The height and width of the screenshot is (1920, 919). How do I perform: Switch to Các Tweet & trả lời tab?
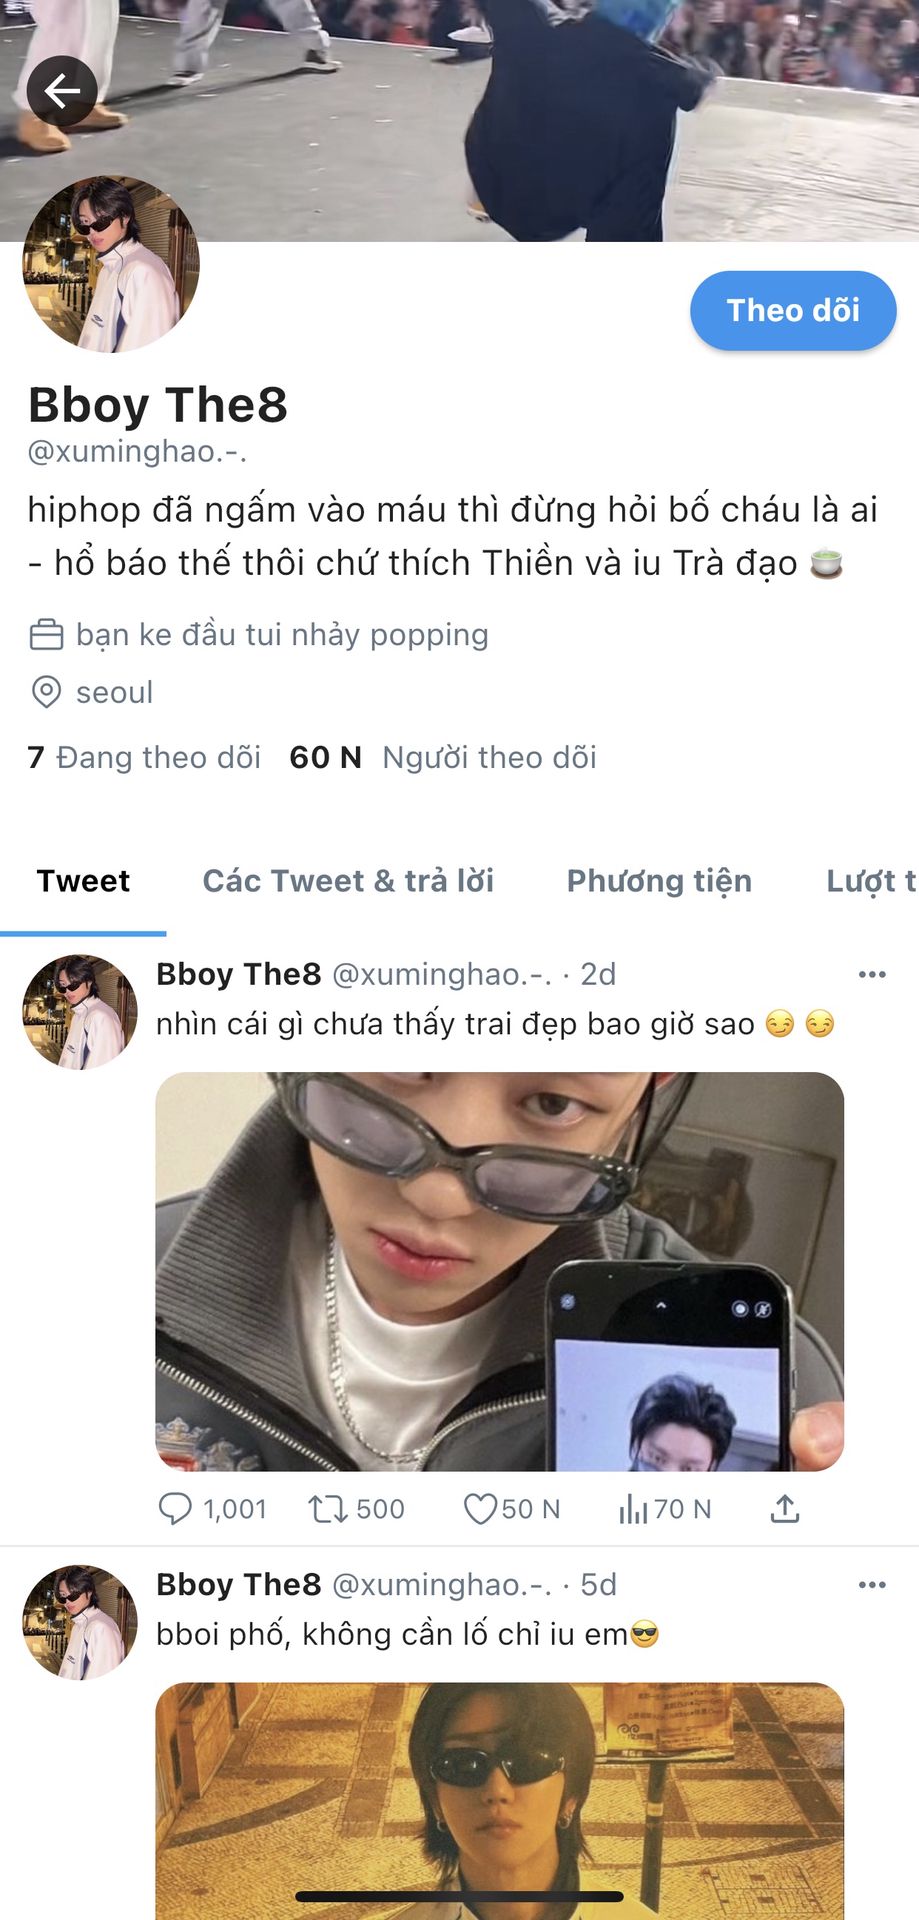[x=348, y=881]
